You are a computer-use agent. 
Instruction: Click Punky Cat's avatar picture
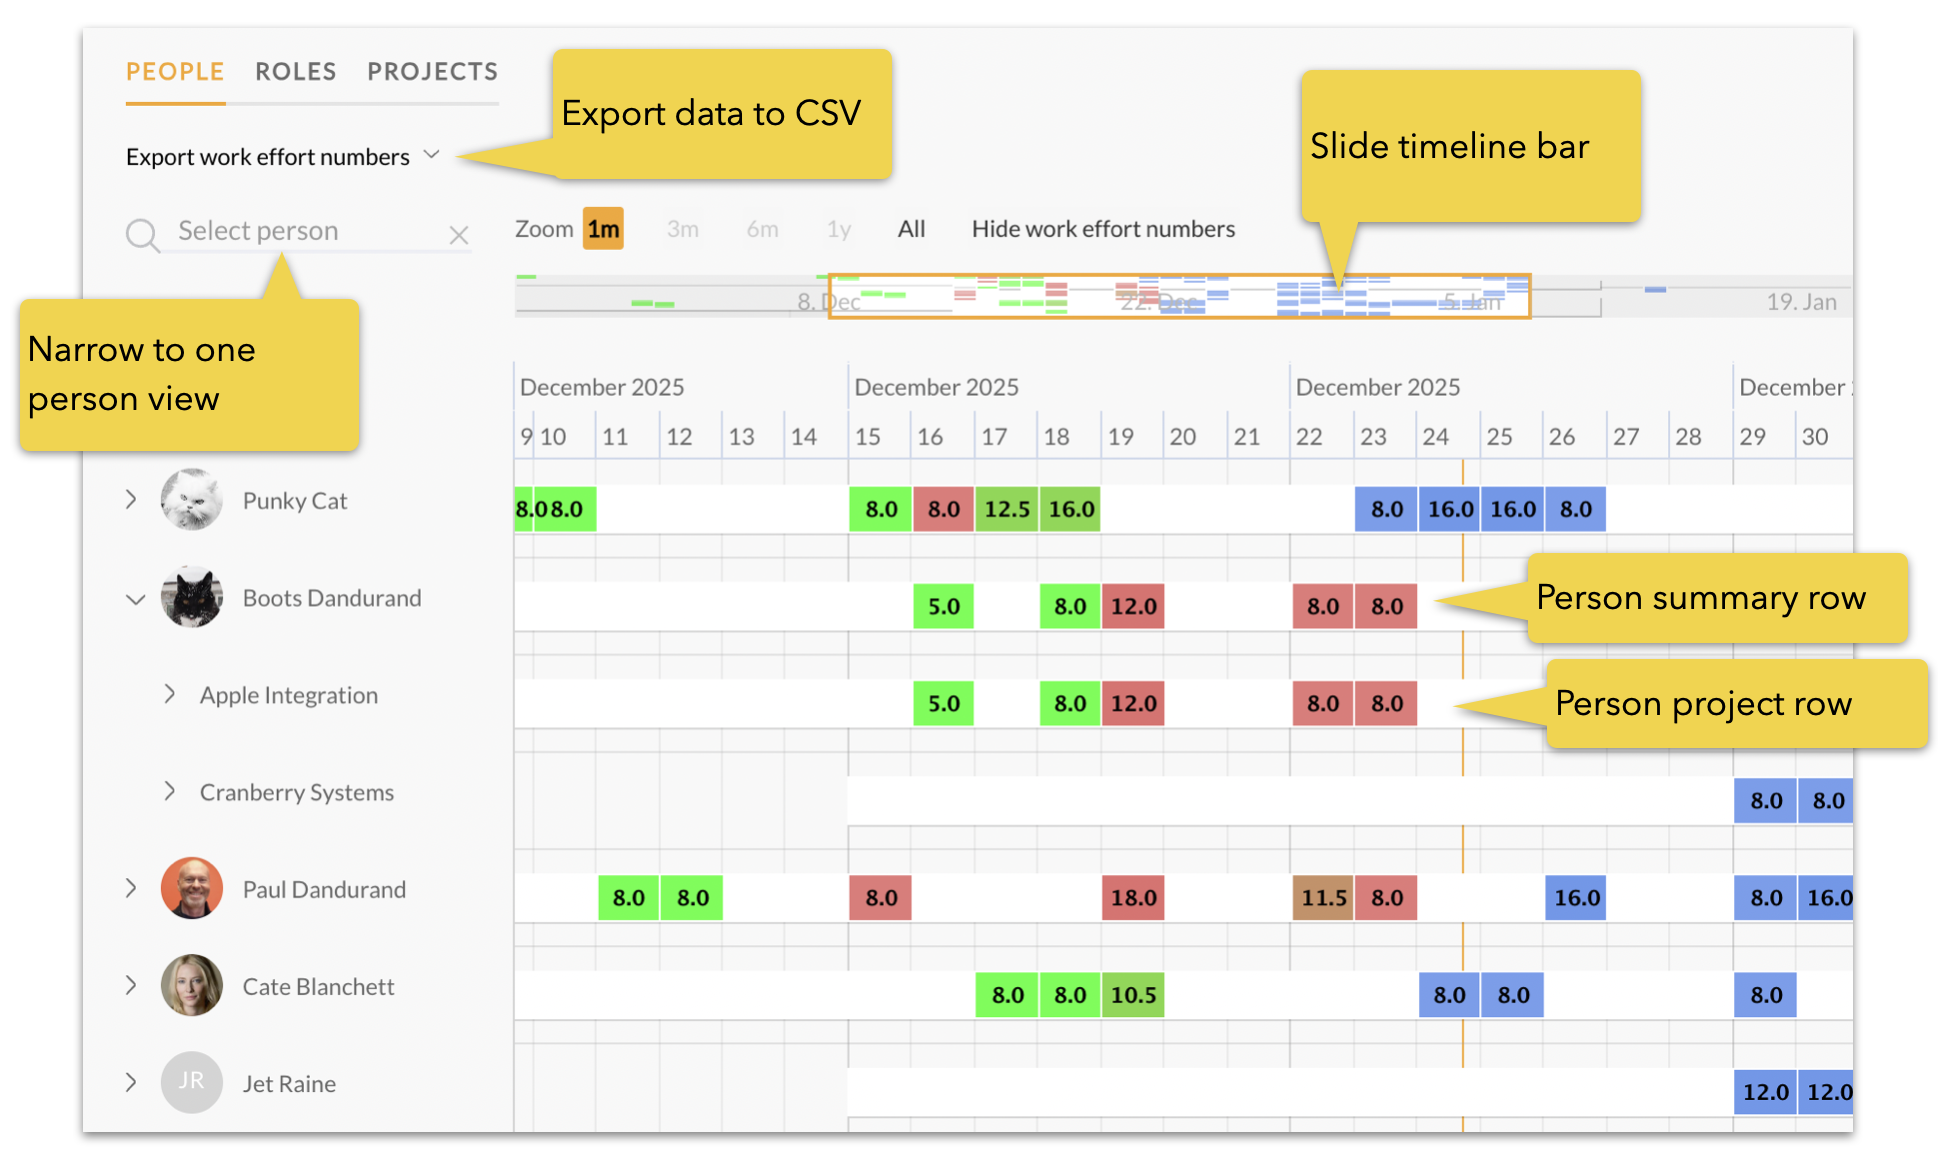pos(191,500)
